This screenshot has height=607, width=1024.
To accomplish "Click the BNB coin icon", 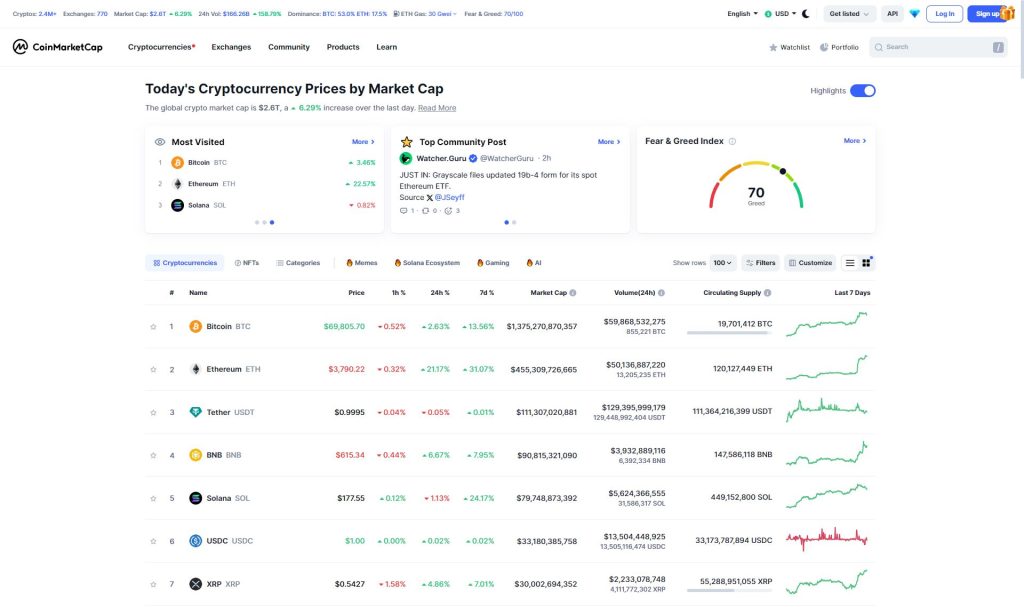I will (x=195, y=455).
